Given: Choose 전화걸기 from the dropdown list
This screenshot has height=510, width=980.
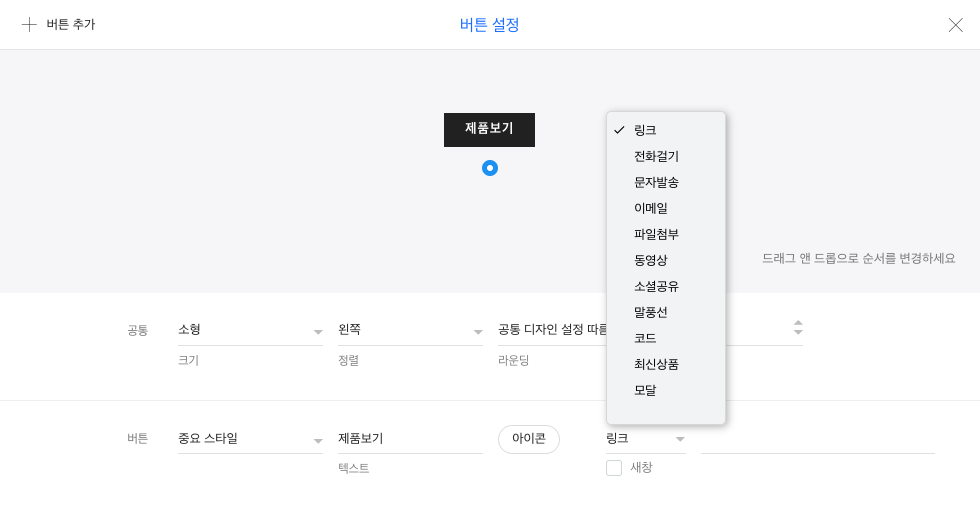Looking at the screenshot, I should tap(656, 156).
